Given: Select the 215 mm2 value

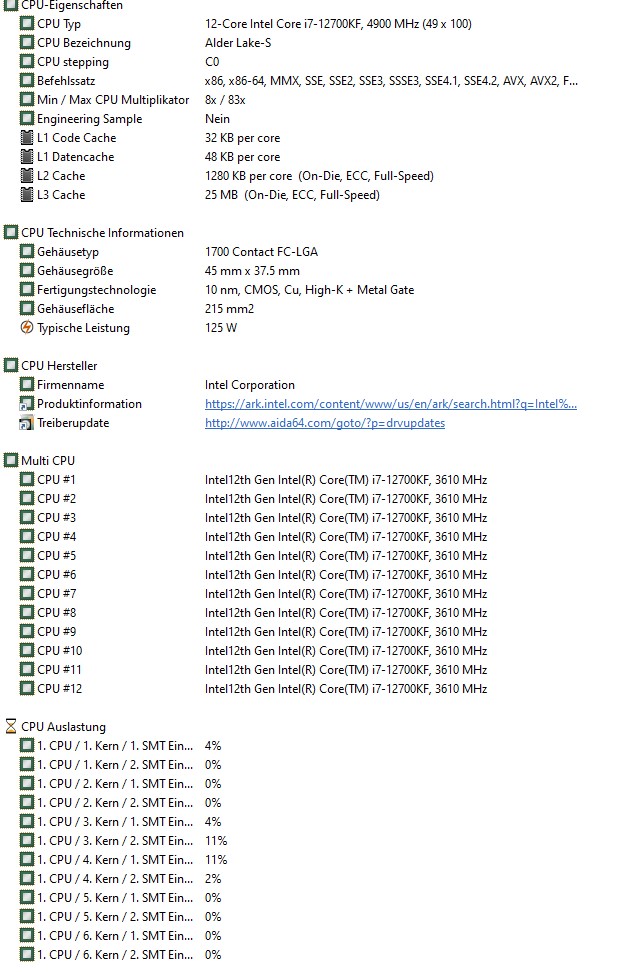Looking at the screenshot, I should 229,309.
